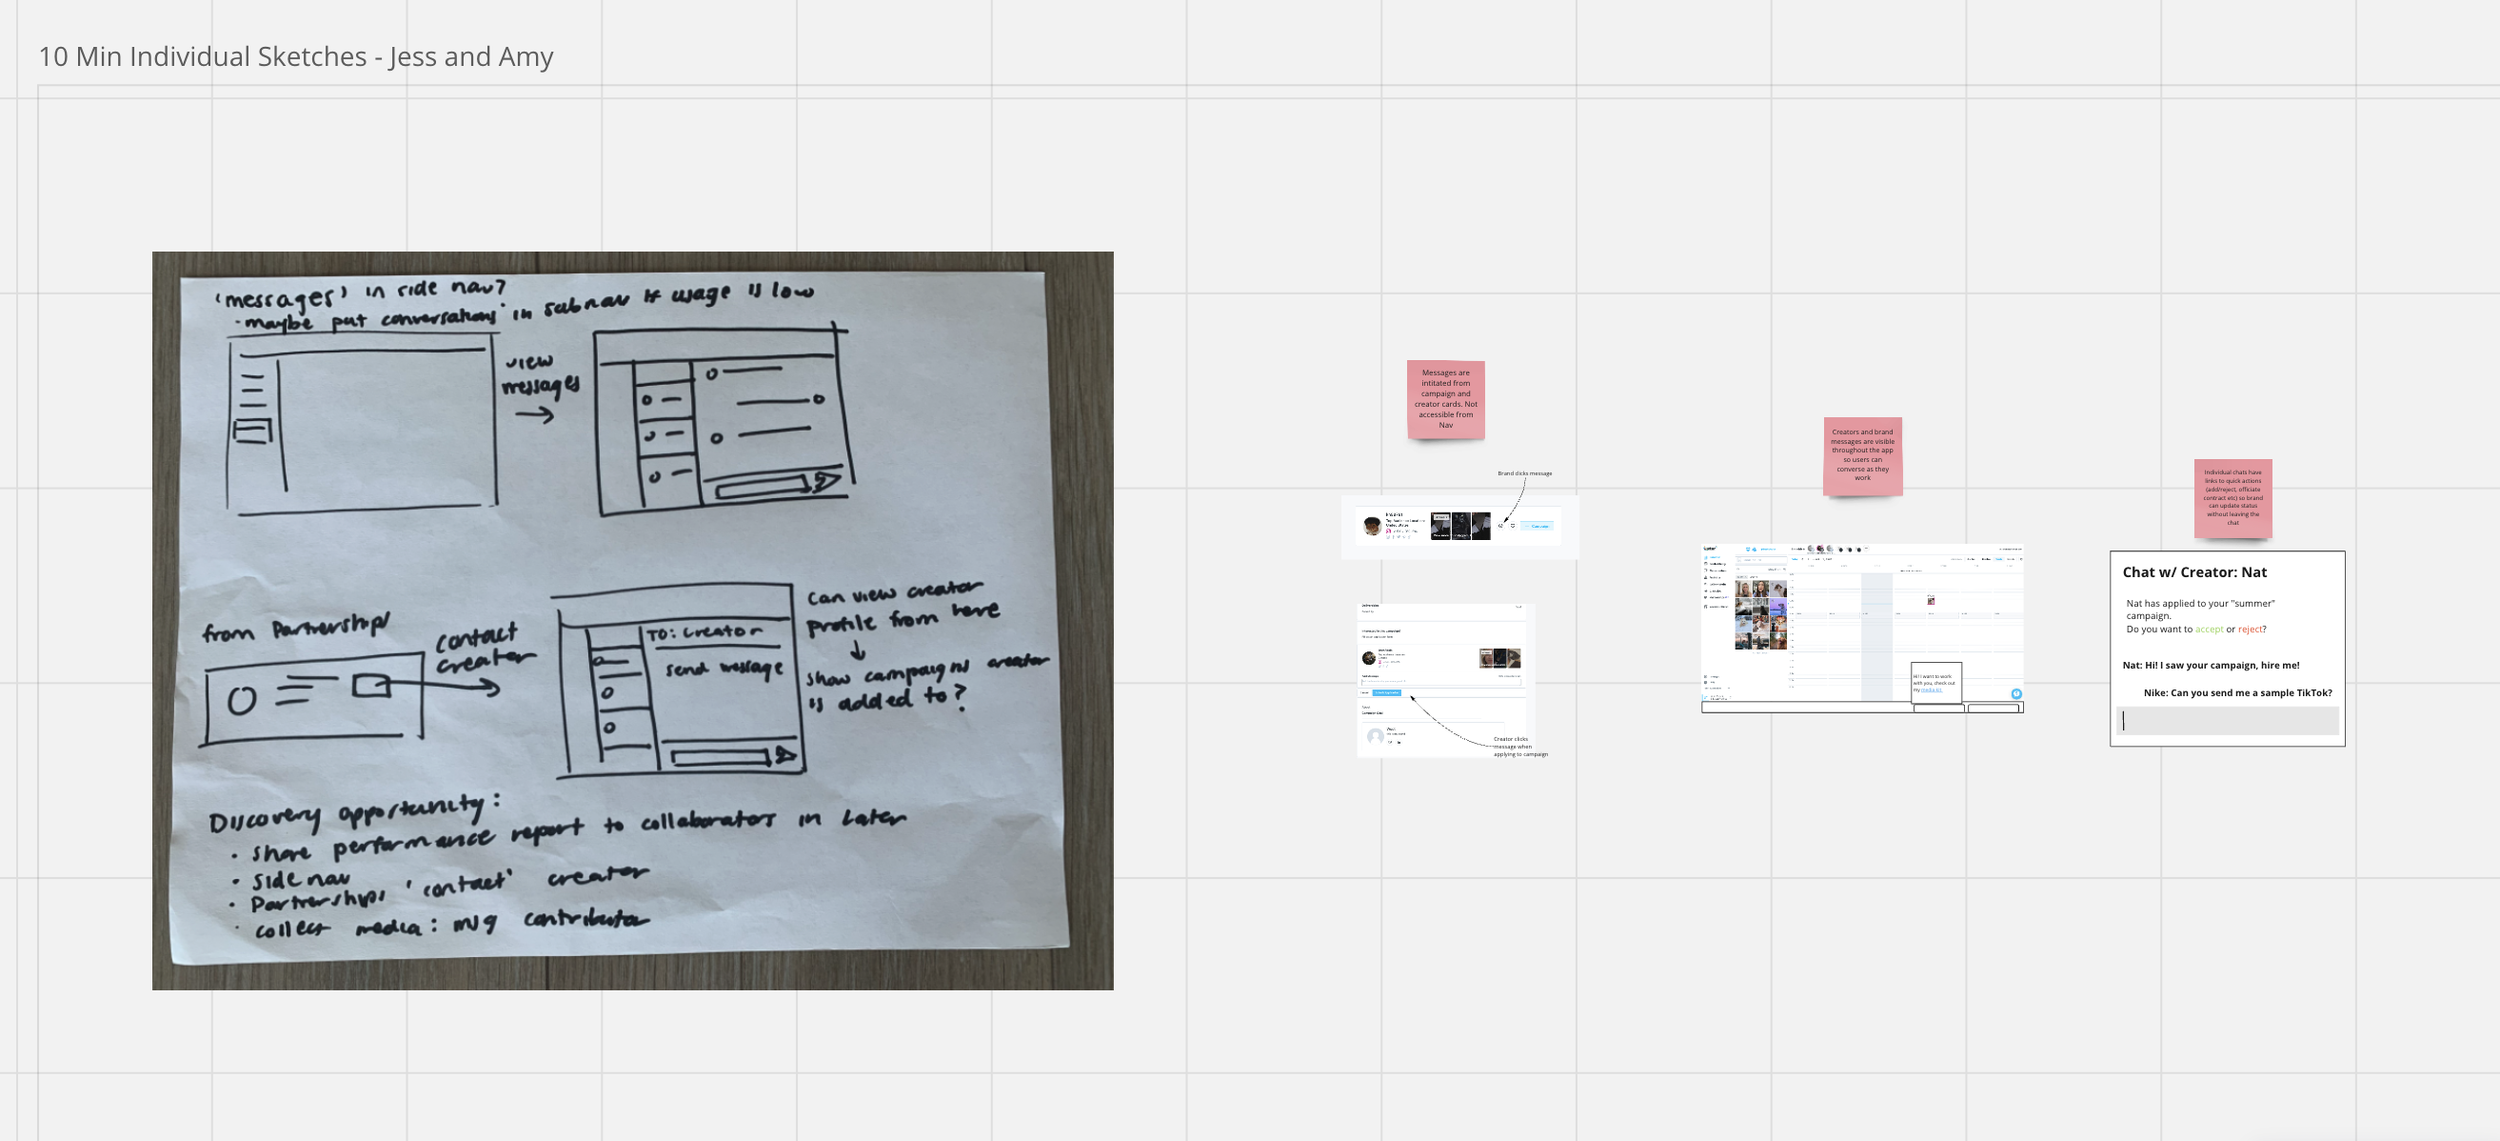Click the 'Chat w/ Creator: Nat' heading
The image size is (2500, 1141).
pyautogui.click(x=2194, y=572)
